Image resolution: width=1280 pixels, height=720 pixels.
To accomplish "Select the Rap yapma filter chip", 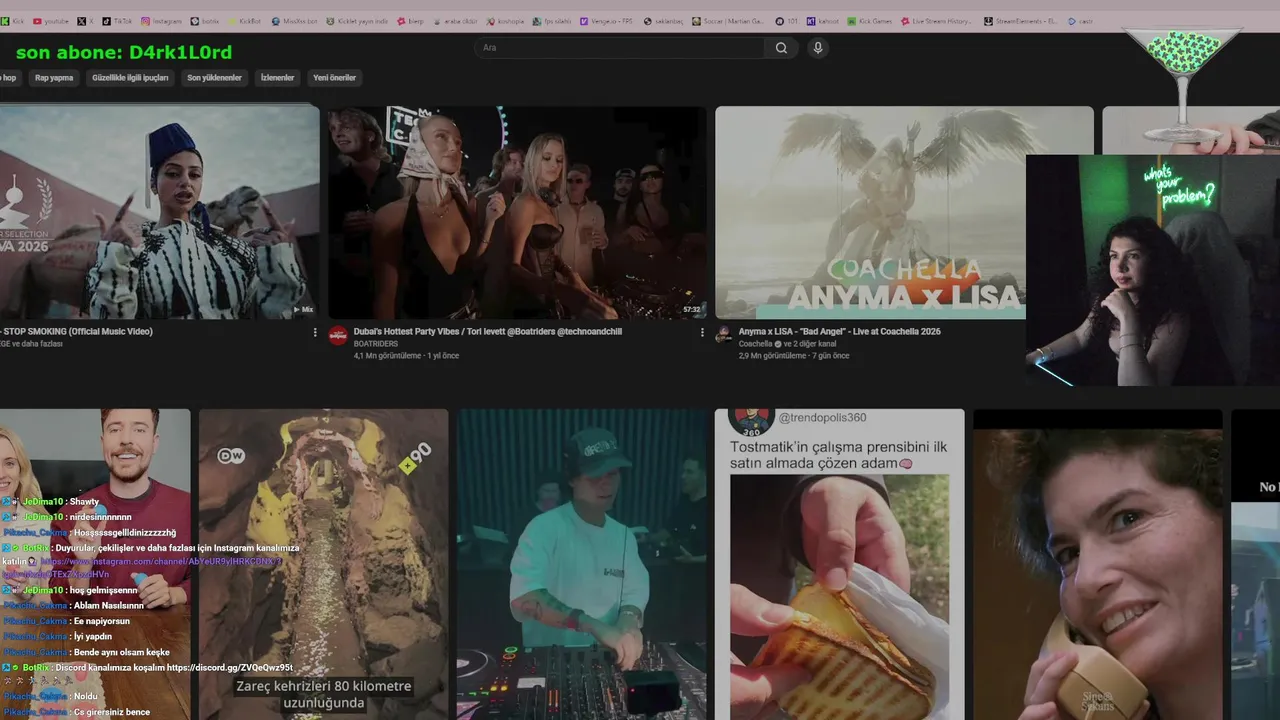I will point(54,77).
